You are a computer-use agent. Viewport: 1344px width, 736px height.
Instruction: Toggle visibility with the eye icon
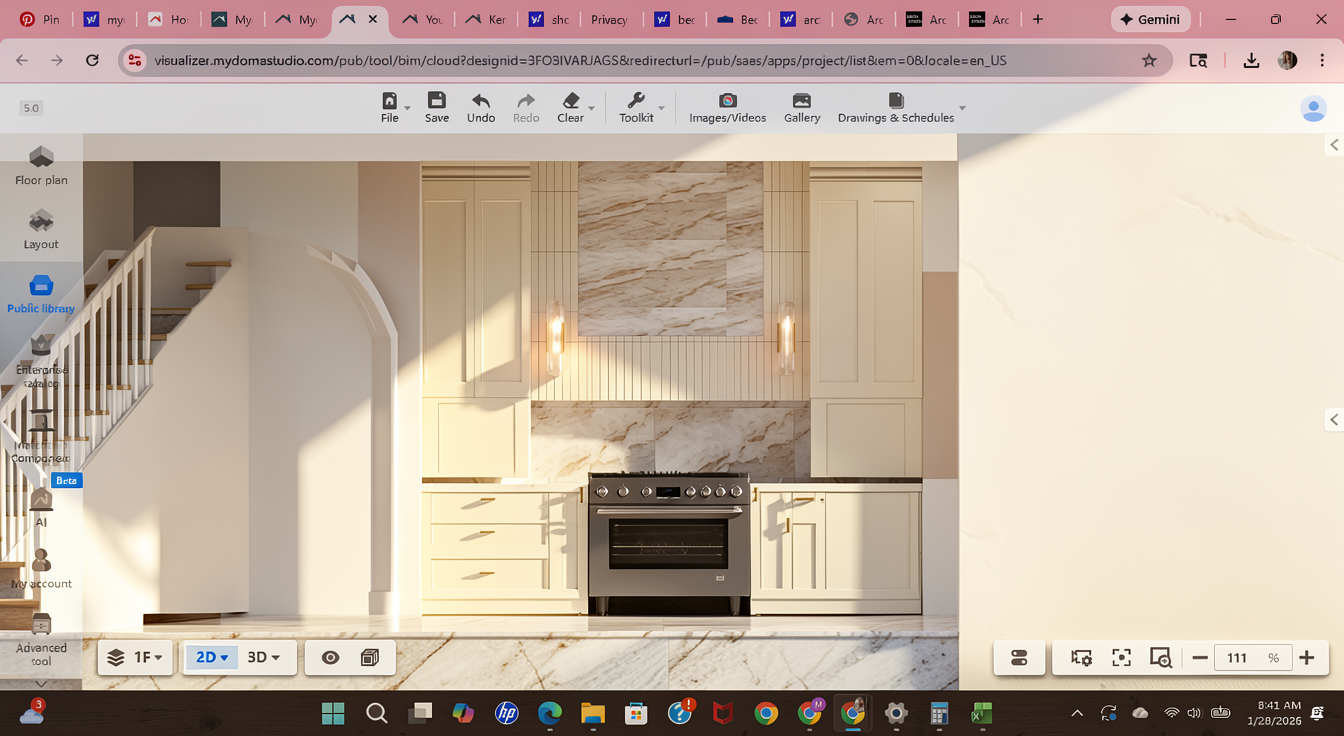pos(330,658)
